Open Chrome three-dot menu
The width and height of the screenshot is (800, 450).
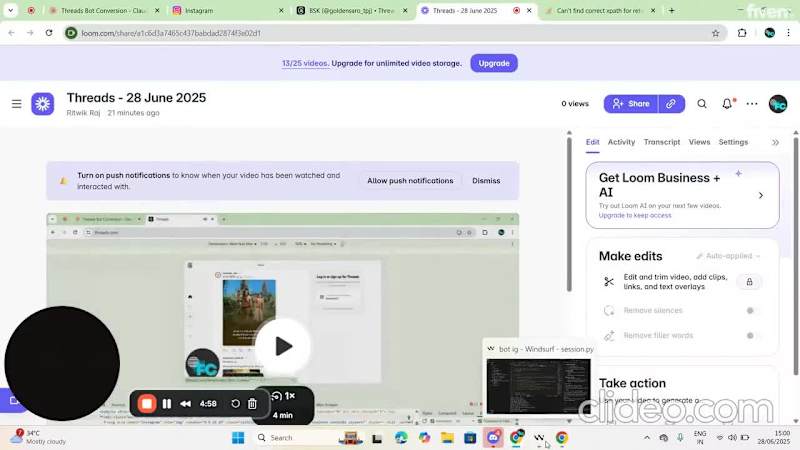click(788, 33)
